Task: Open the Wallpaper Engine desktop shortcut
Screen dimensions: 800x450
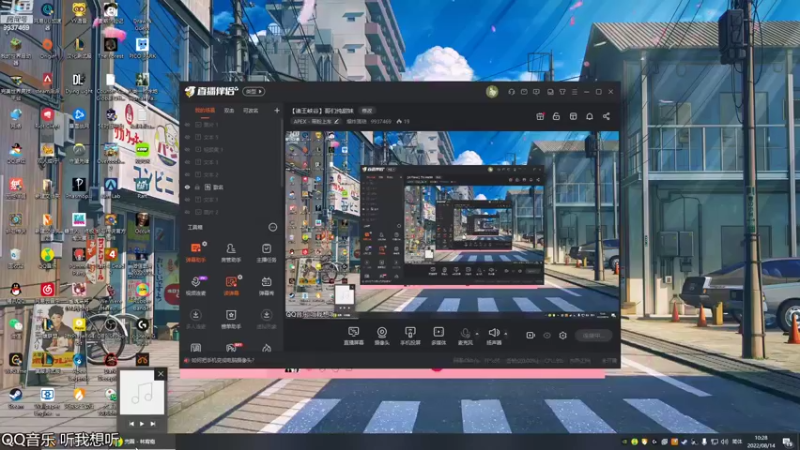Action: click(x=47, y=401)
